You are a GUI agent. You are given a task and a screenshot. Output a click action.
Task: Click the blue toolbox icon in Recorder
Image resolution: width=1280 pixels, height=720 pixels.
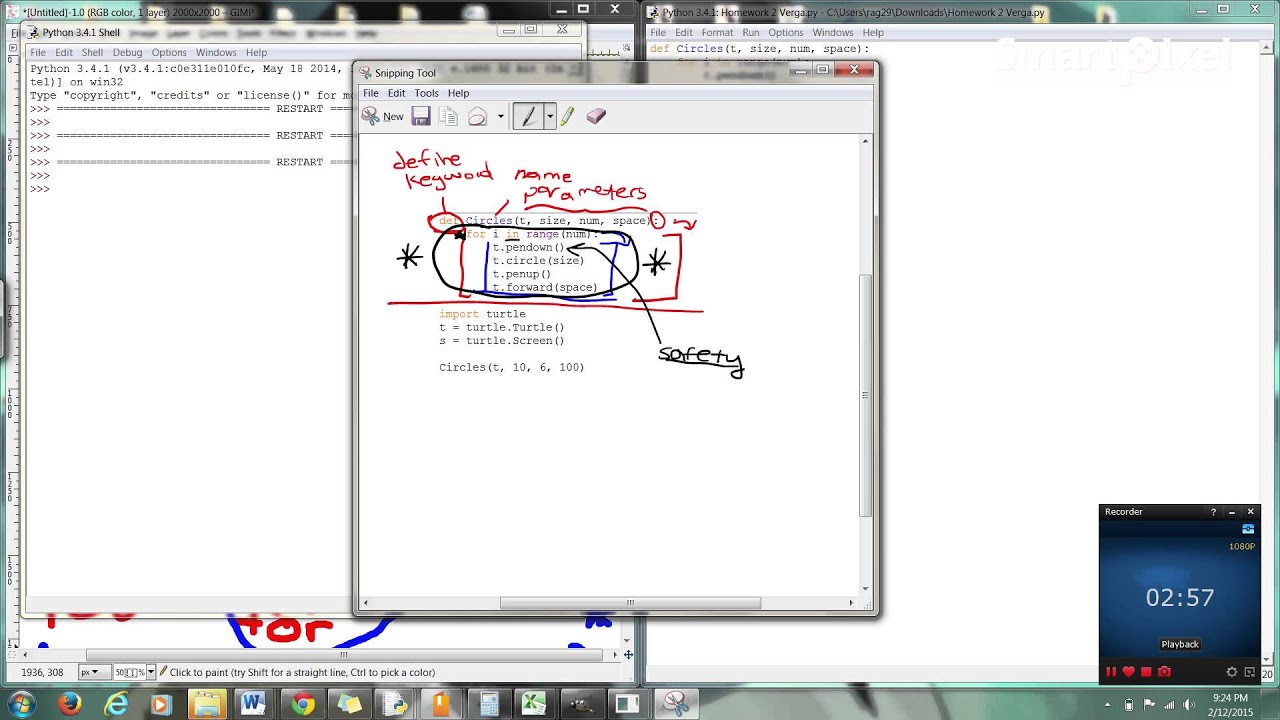click(x=1248, y=529)
